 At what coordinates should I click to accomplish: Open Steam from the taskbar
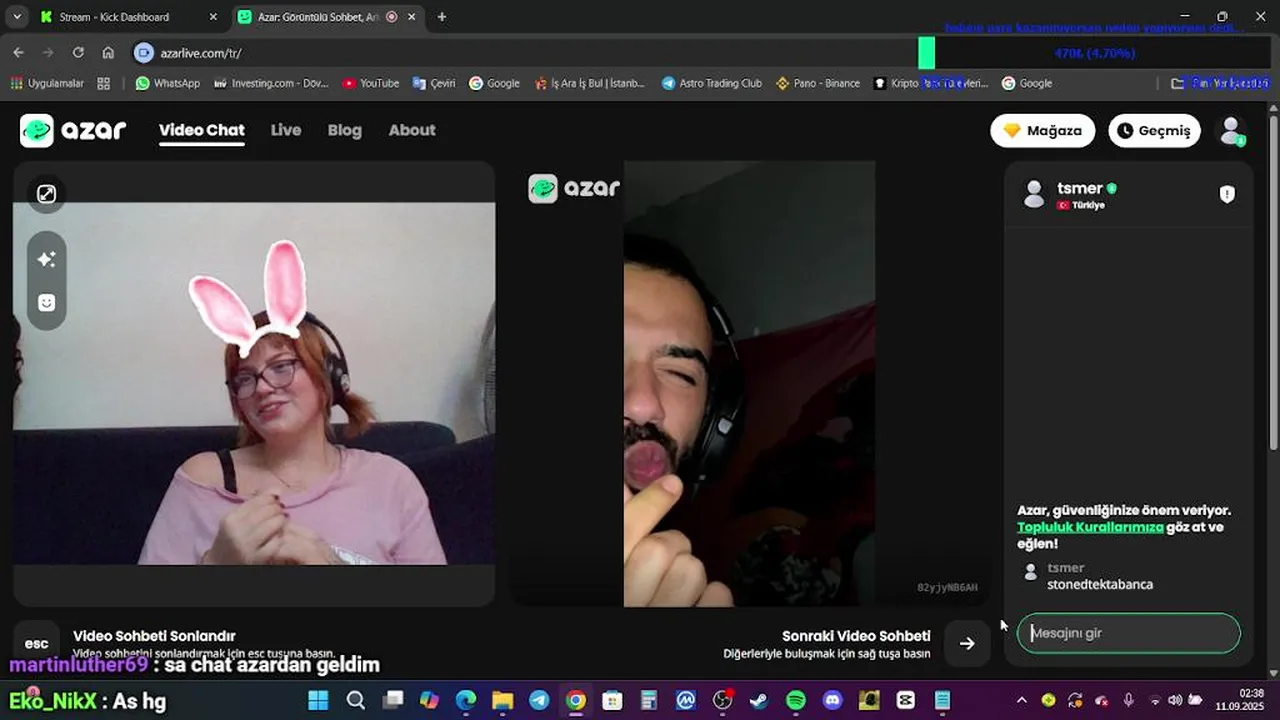pyautogui.click(x=759, y=700)
